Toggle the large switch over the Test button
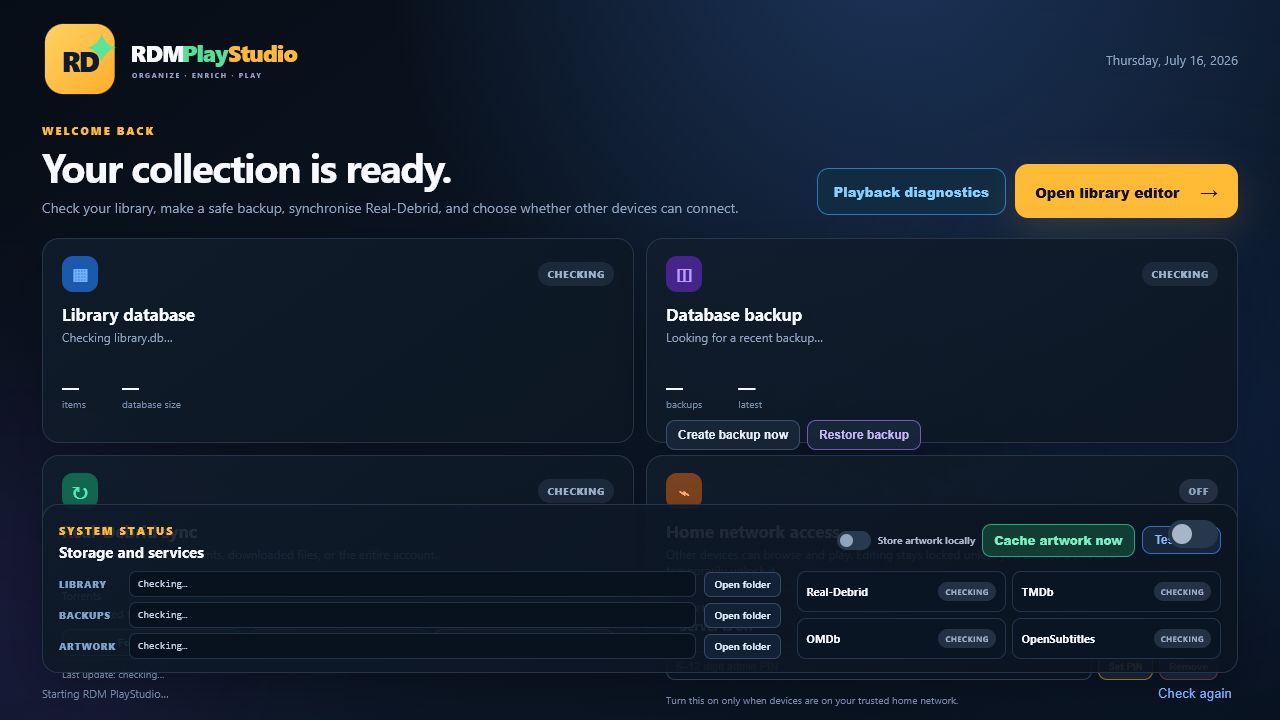The width and height of the screenshot is (1280, 720). (1193, 534)
